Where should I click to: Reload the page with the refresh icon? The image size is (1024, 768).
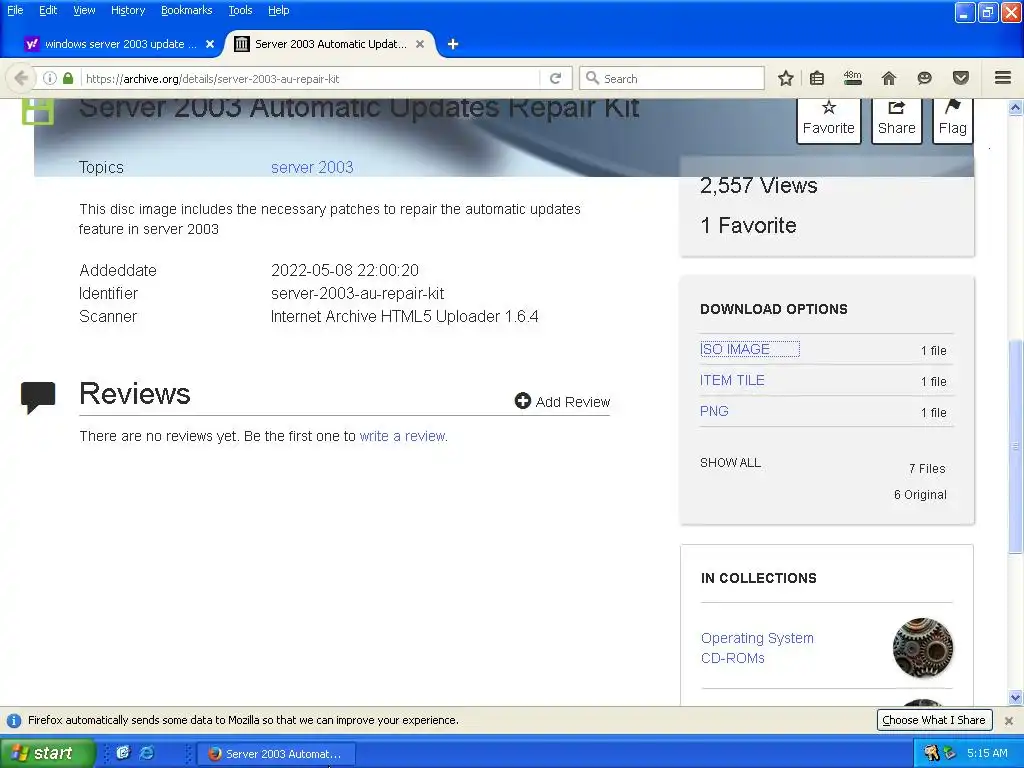(x=556, y=78)
